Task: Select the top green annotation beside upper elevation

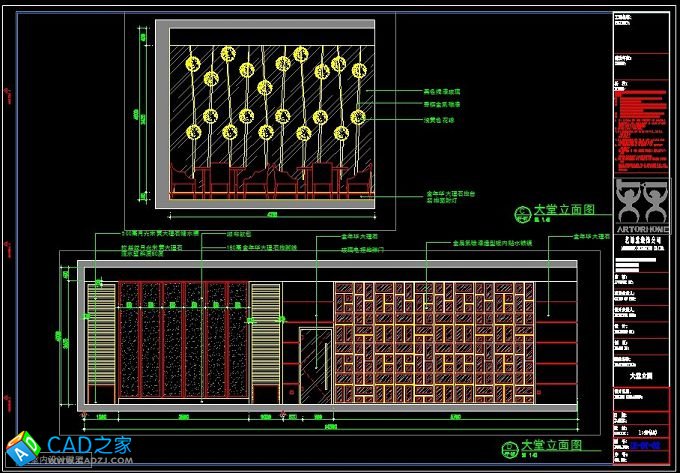Action: tap(441, 92)
